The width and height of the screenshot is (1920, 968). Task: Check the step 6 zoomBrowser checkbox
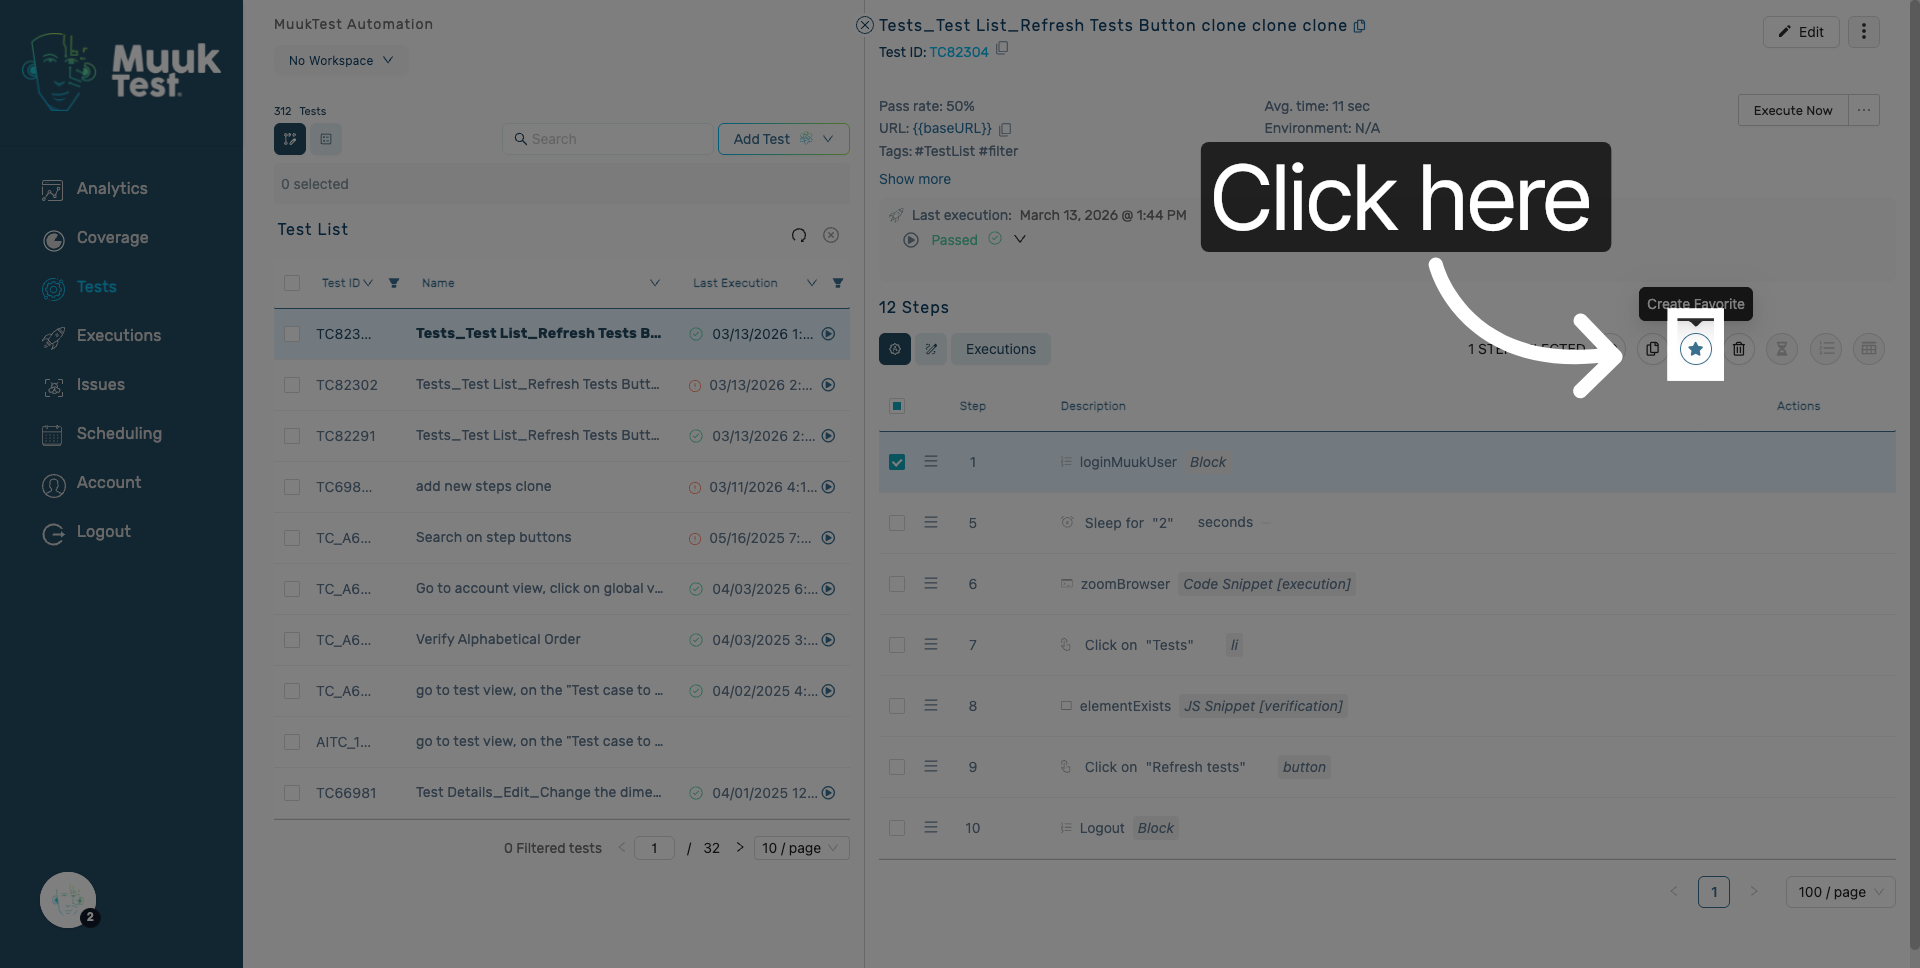coord(897,584)
